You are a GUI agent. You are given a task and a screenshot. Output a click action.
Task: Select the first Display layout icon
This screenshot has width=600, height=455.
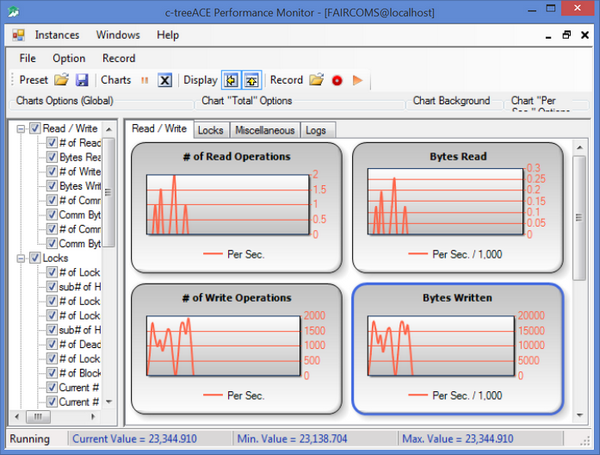231,80
